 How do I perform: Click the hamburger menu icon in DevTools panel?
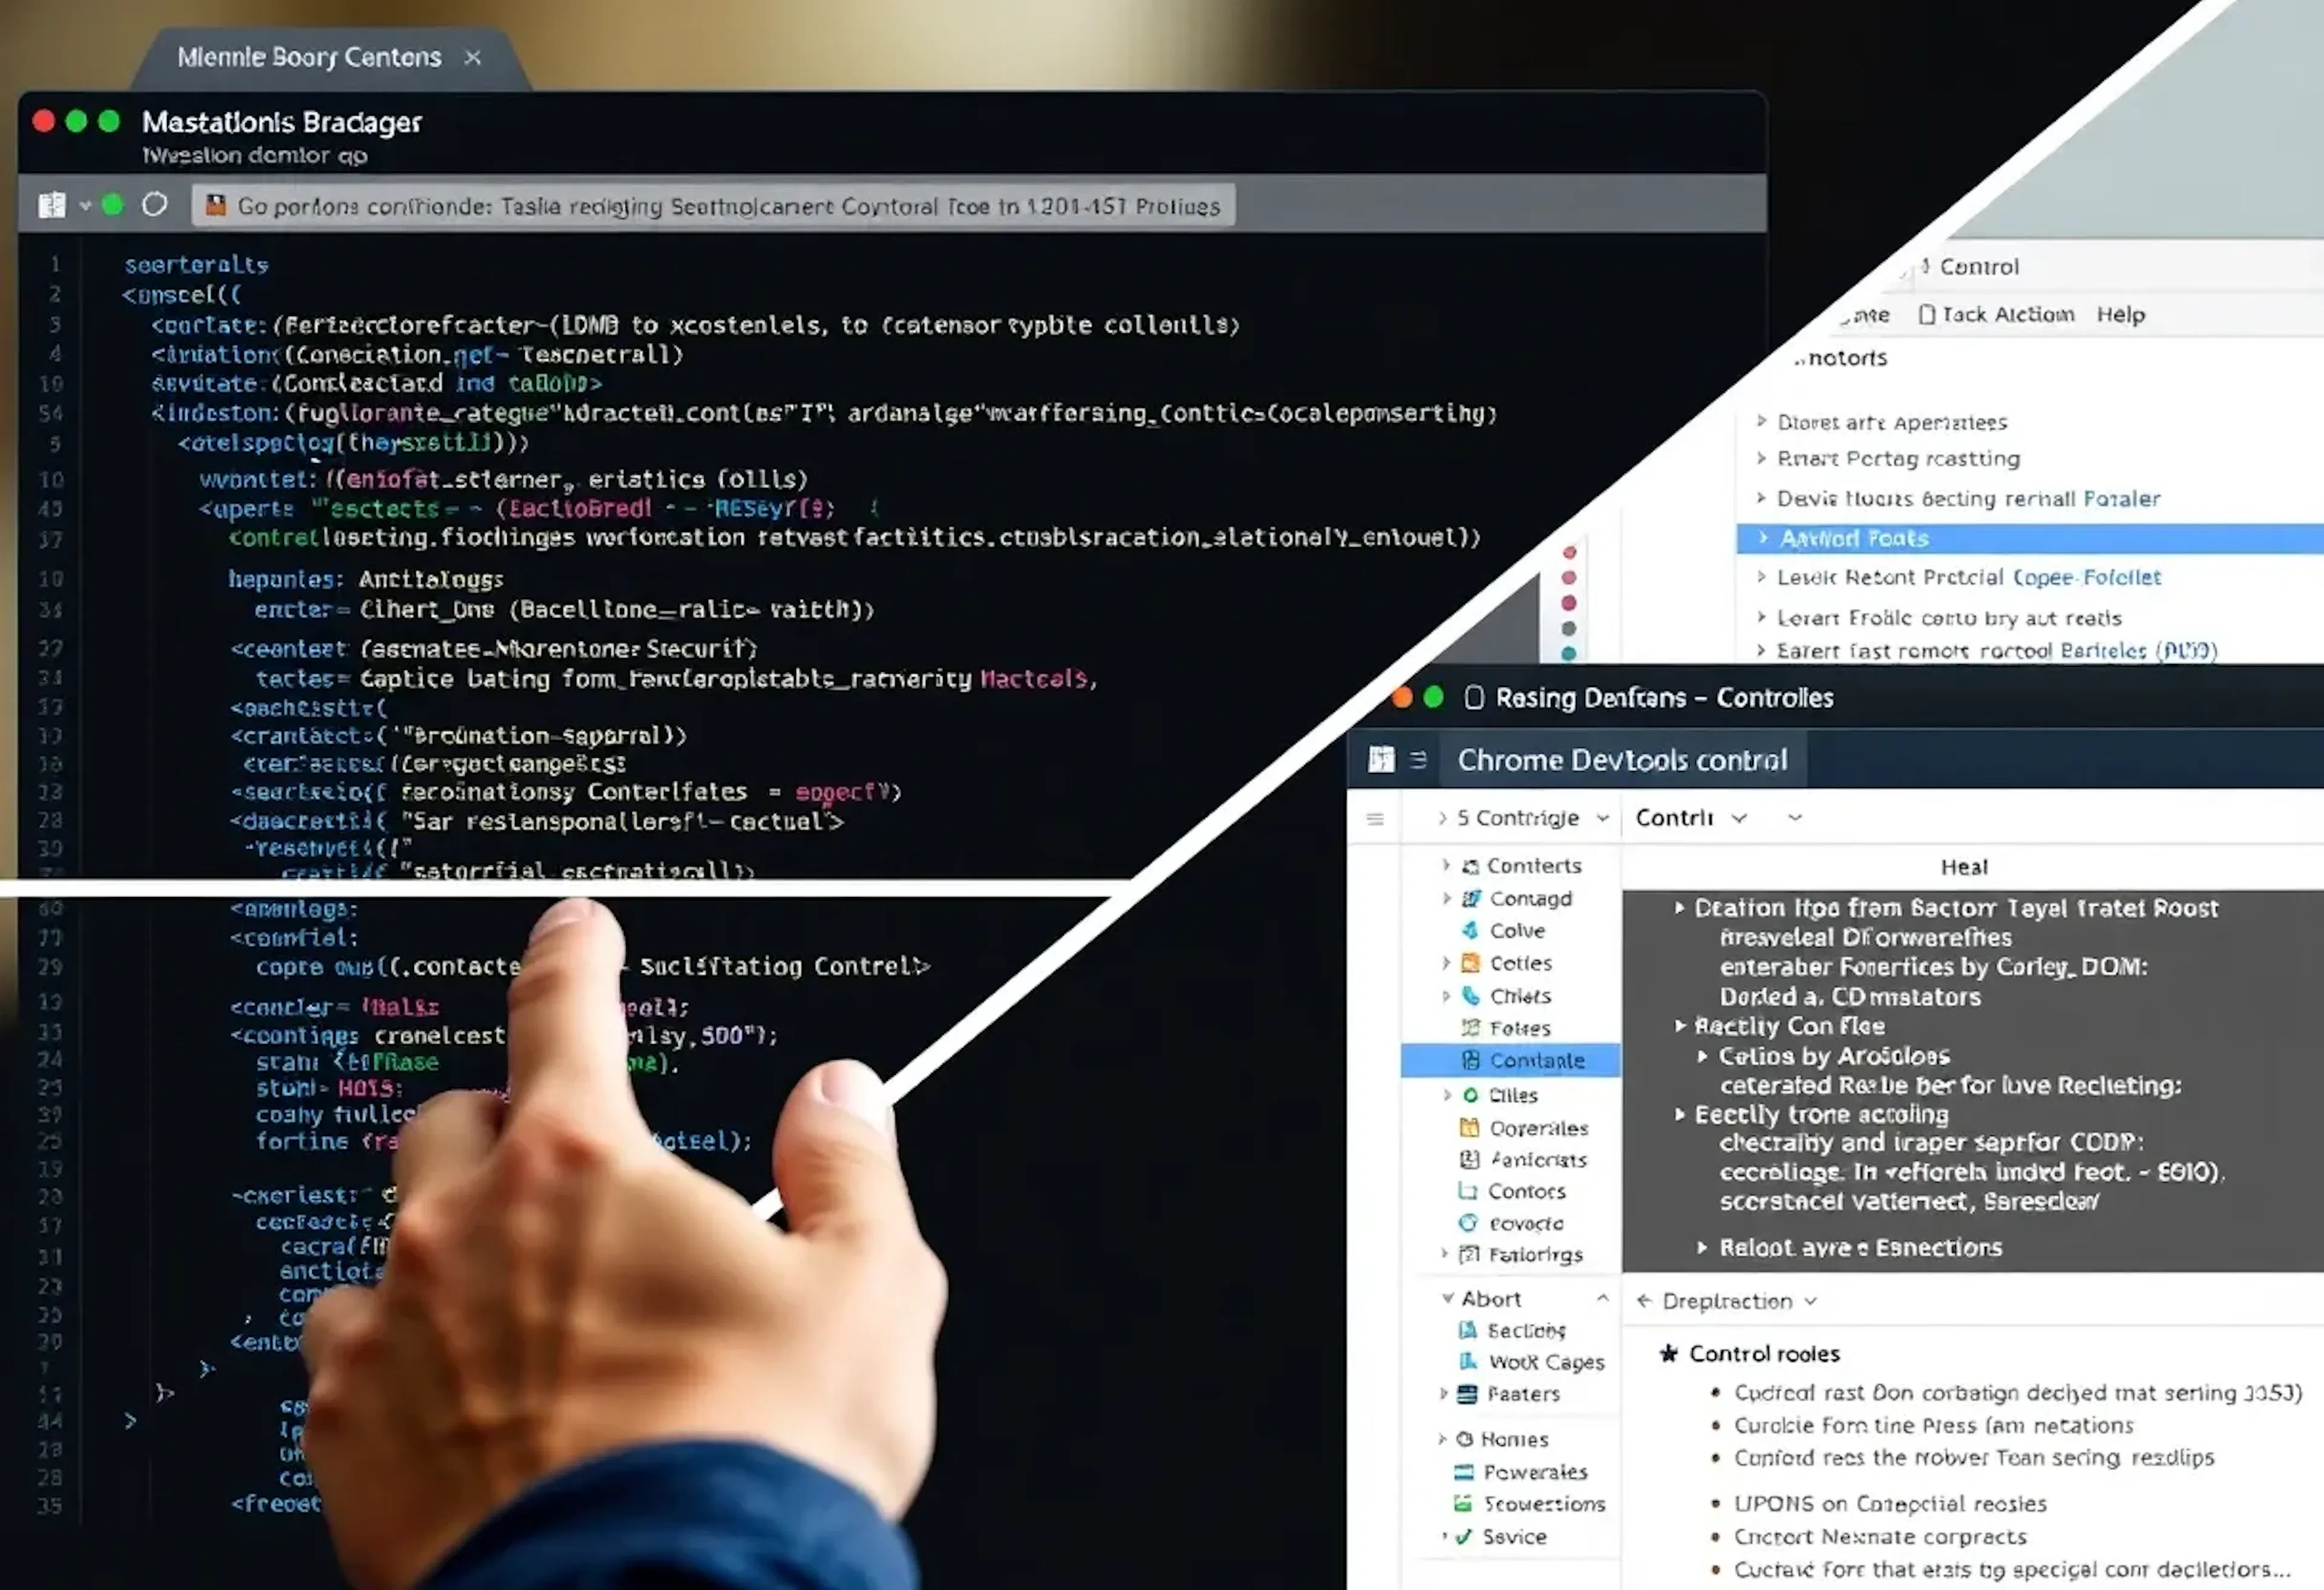(1375, 818)
